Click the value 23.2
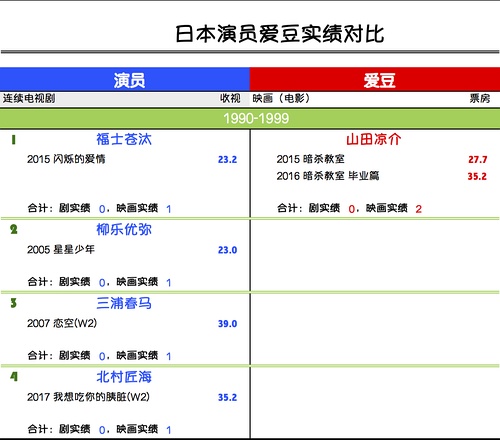Viewport: 500px width, 440px height. [x=227, y=160]
